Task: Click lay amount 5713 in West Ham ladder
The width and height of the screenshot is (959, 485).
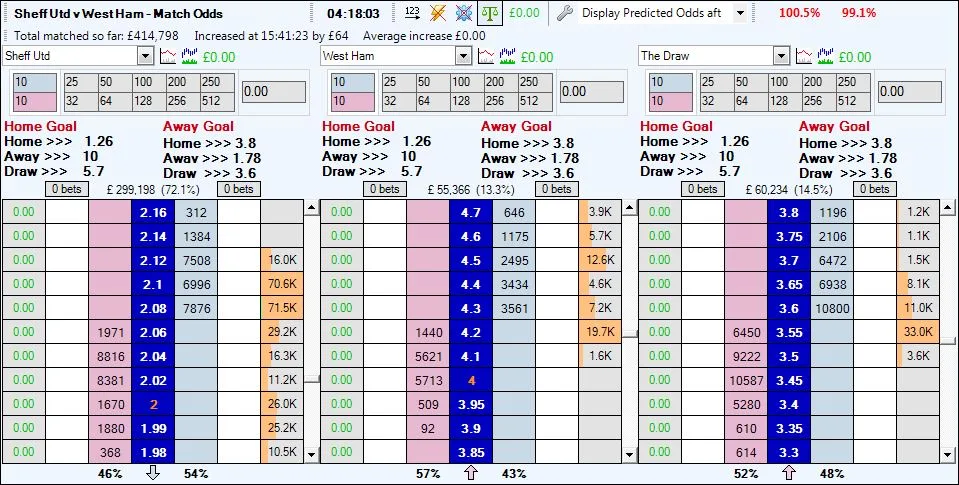Action: click(429, 380)
